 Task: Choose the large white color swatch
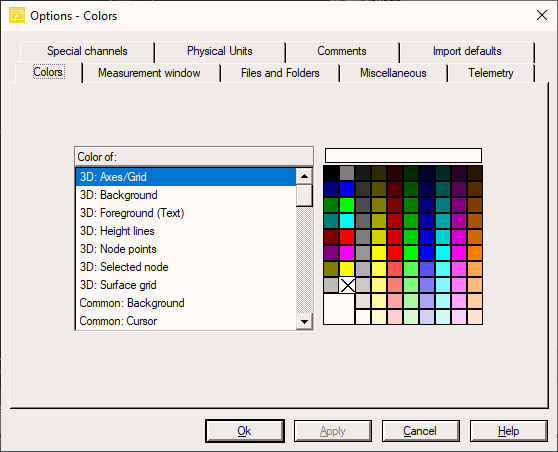pos(339,309)
